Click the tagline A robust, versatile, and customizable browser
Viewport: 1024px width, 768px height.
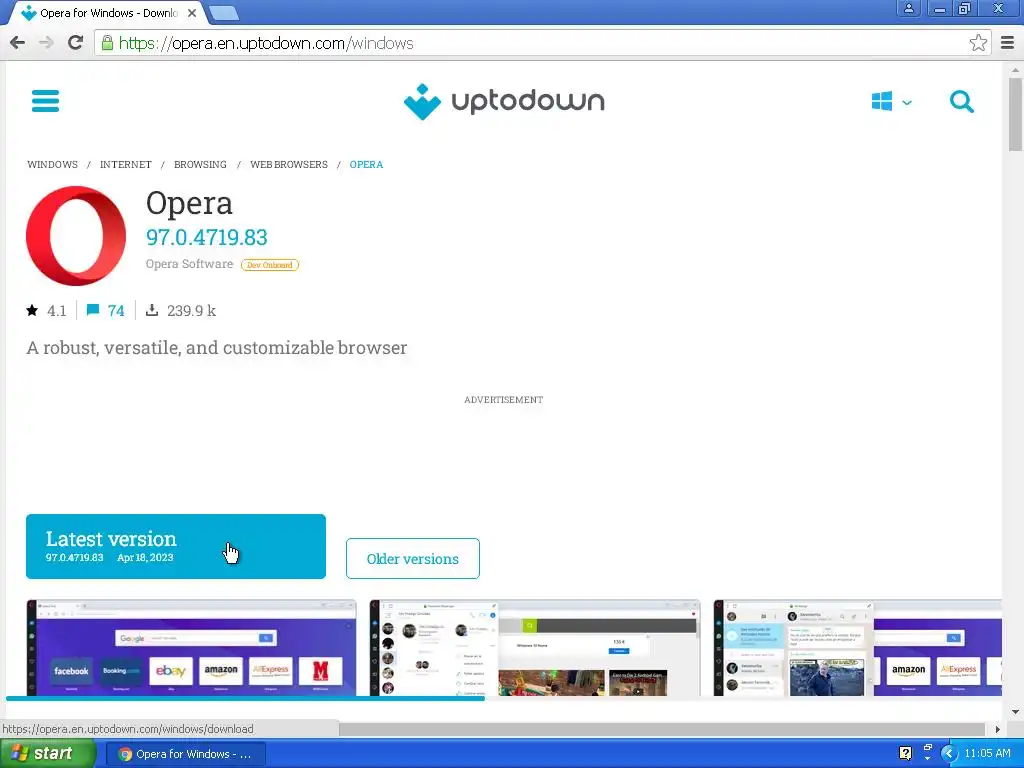point(217,347)
